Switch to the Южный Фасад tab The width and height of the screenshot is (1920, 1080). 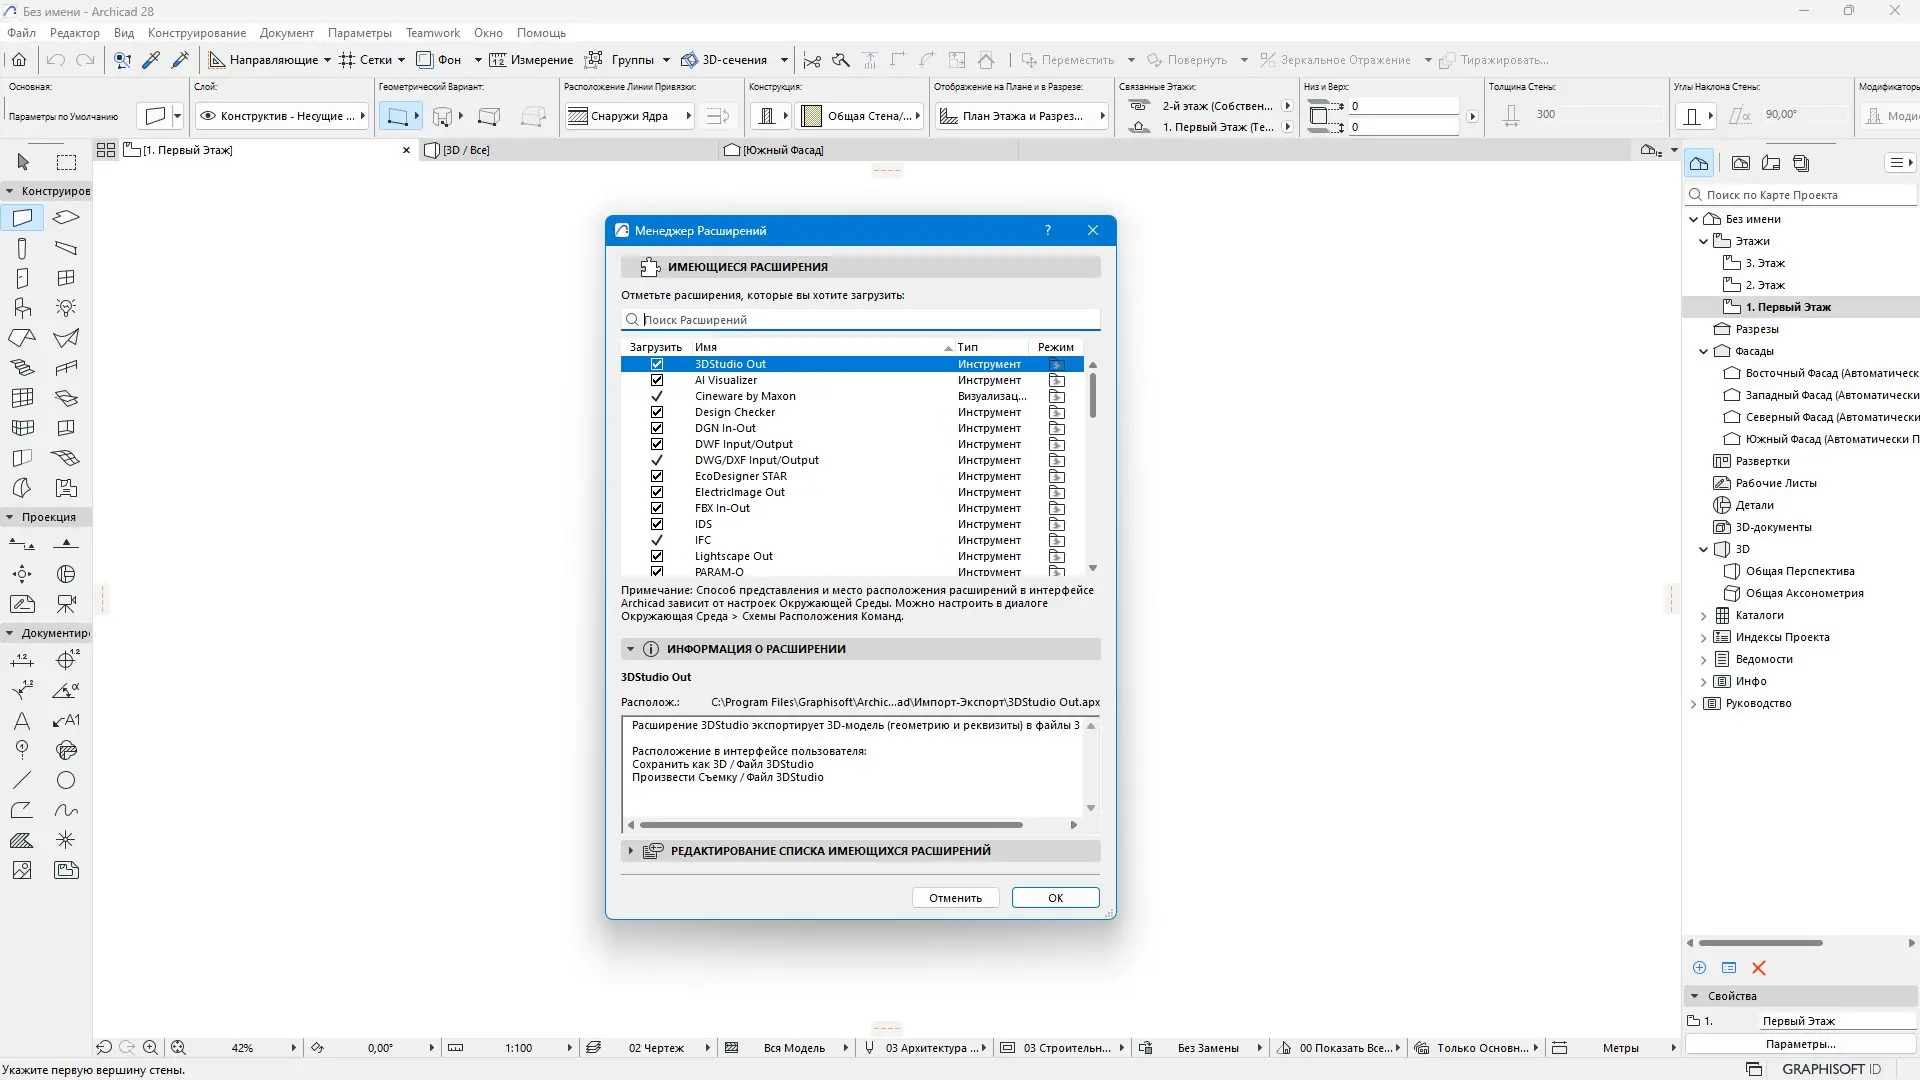point(783,150)
